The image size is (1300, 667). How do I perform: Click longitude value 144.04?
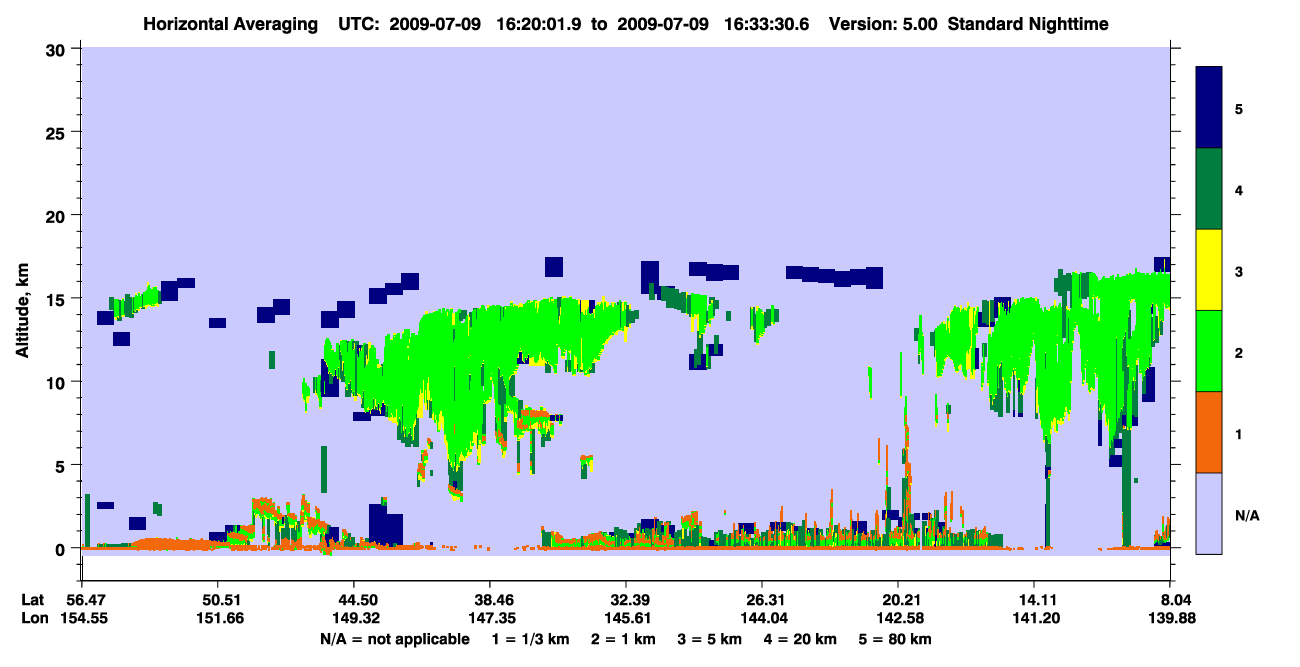pyautogui.click(x=762, y=617)
